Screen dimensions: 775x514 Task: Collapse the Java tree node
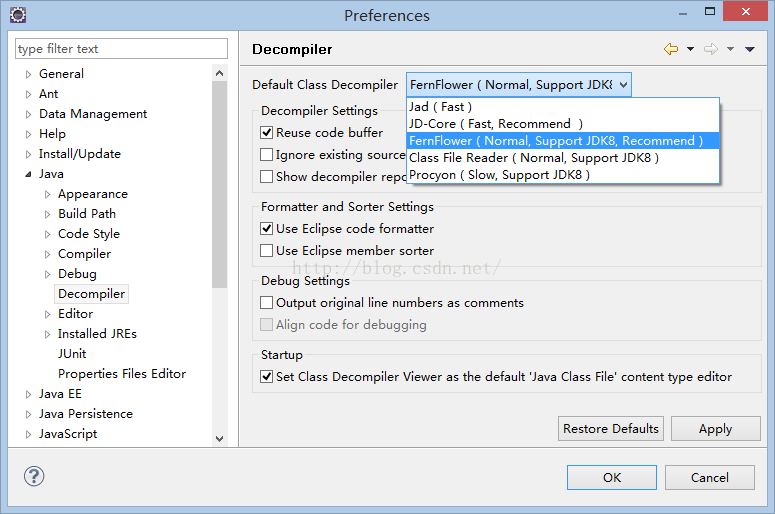pos(28,174)
